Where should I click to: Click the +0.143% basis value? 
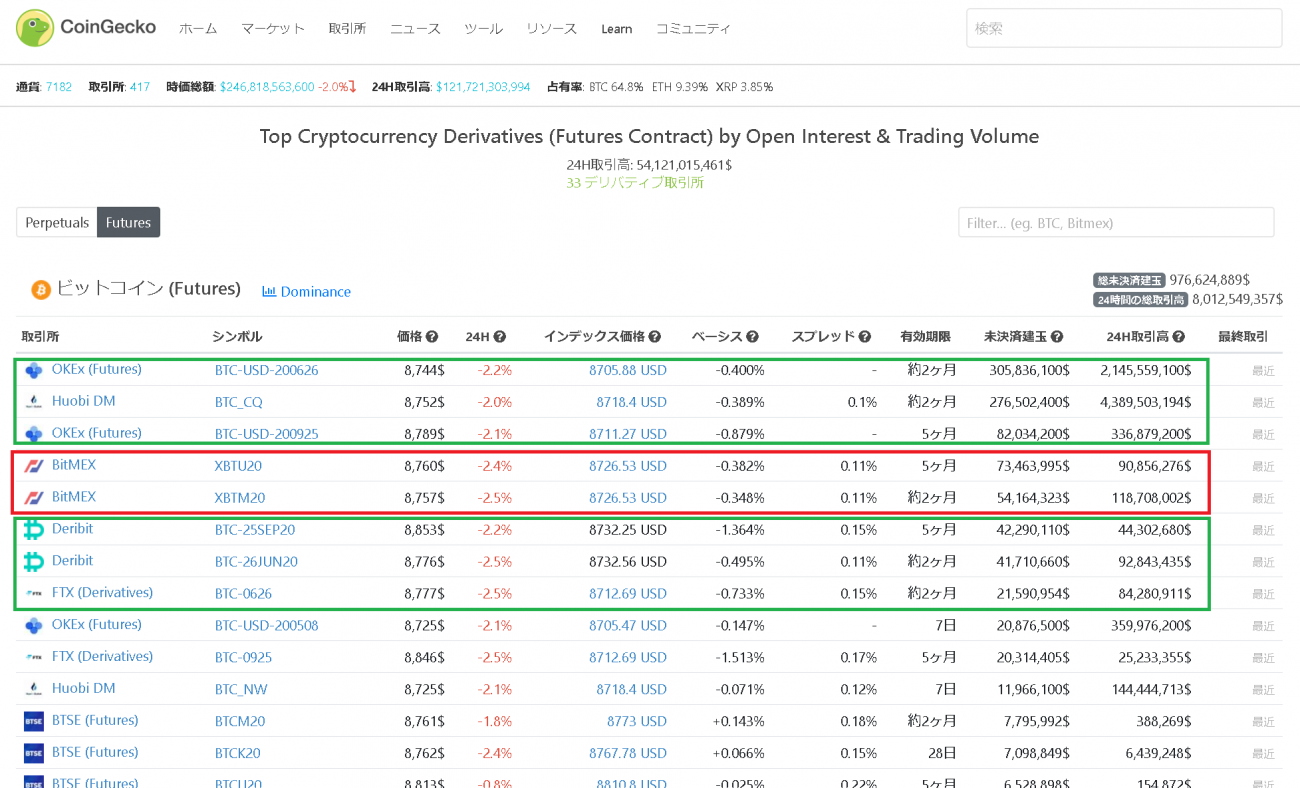coord(739,721)
